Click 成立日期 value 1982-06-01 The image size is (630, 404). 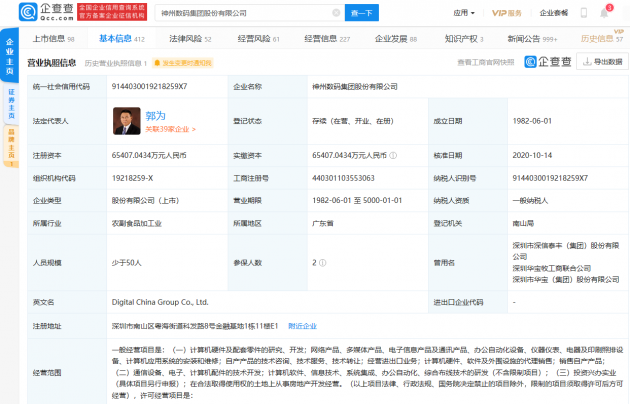point(532,121)
